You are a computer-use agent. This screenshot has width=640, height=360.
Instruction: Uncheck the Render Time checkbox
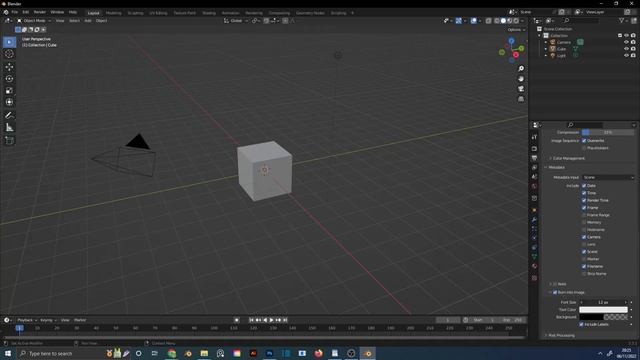pos(584,200)
